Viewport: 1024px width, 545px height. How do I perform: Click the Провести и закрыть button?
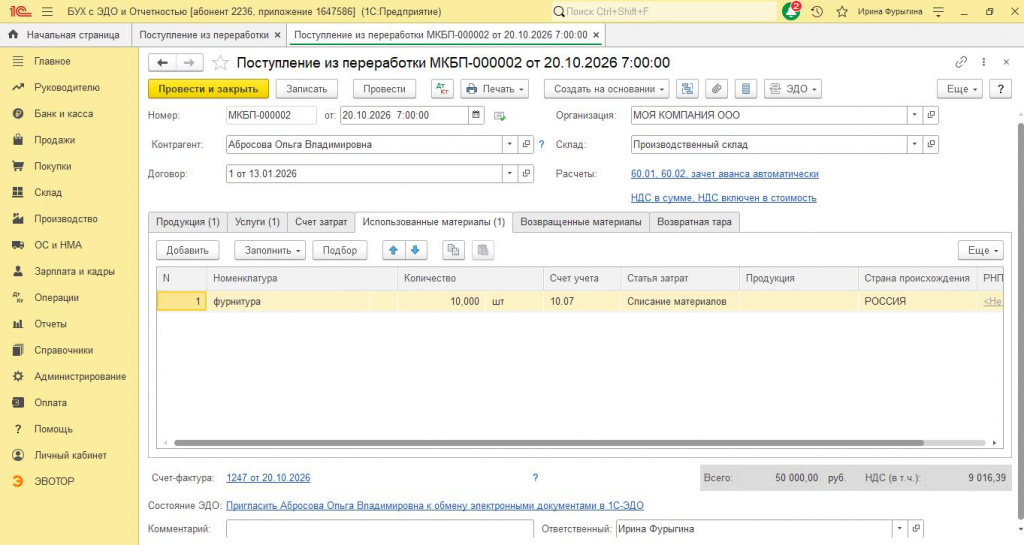point(208,89)
